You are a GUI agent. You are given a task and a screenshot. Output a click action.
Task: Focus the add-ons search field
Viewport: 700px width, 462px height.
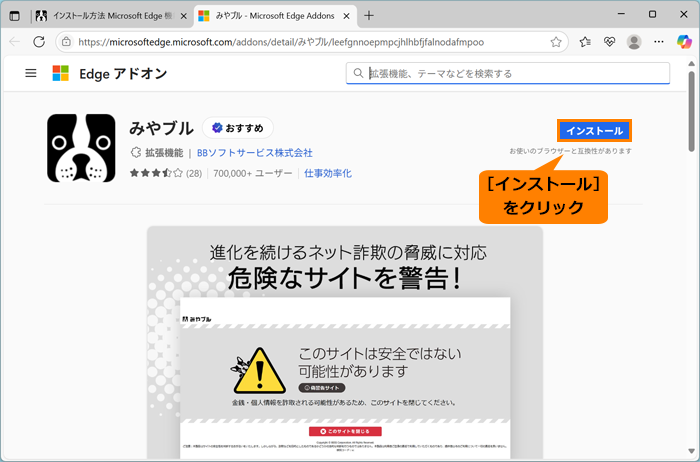pos(508,73)
